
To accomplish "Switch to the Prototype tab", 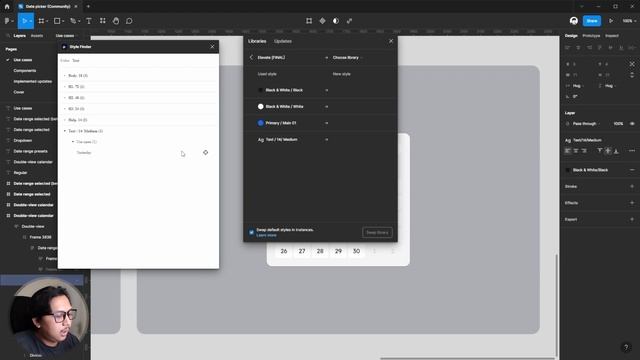I will [x=591, y=36].
